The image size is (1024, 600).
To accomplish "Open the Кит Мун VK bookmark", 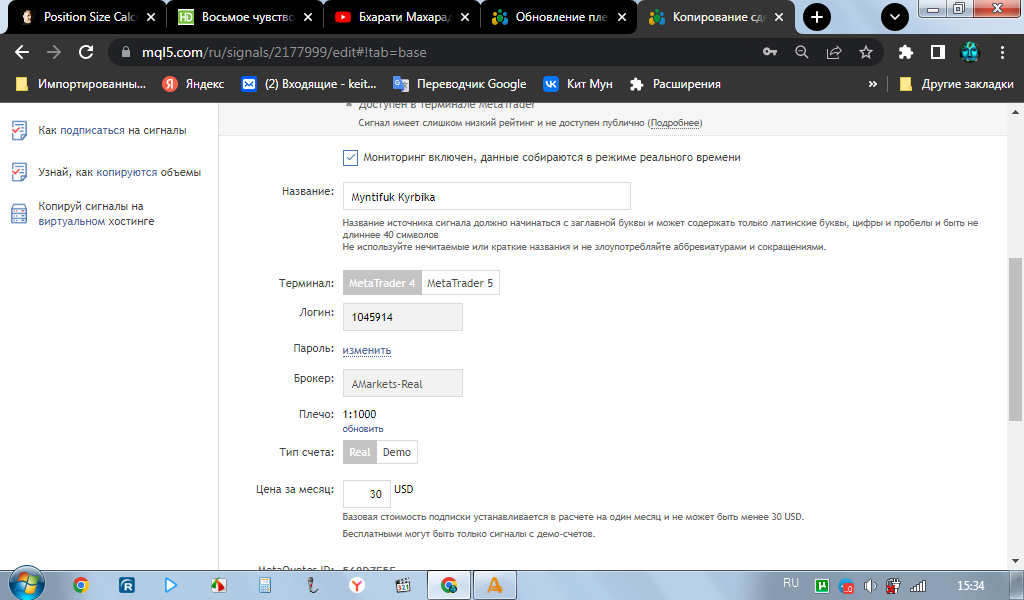I will coord(578,84).
